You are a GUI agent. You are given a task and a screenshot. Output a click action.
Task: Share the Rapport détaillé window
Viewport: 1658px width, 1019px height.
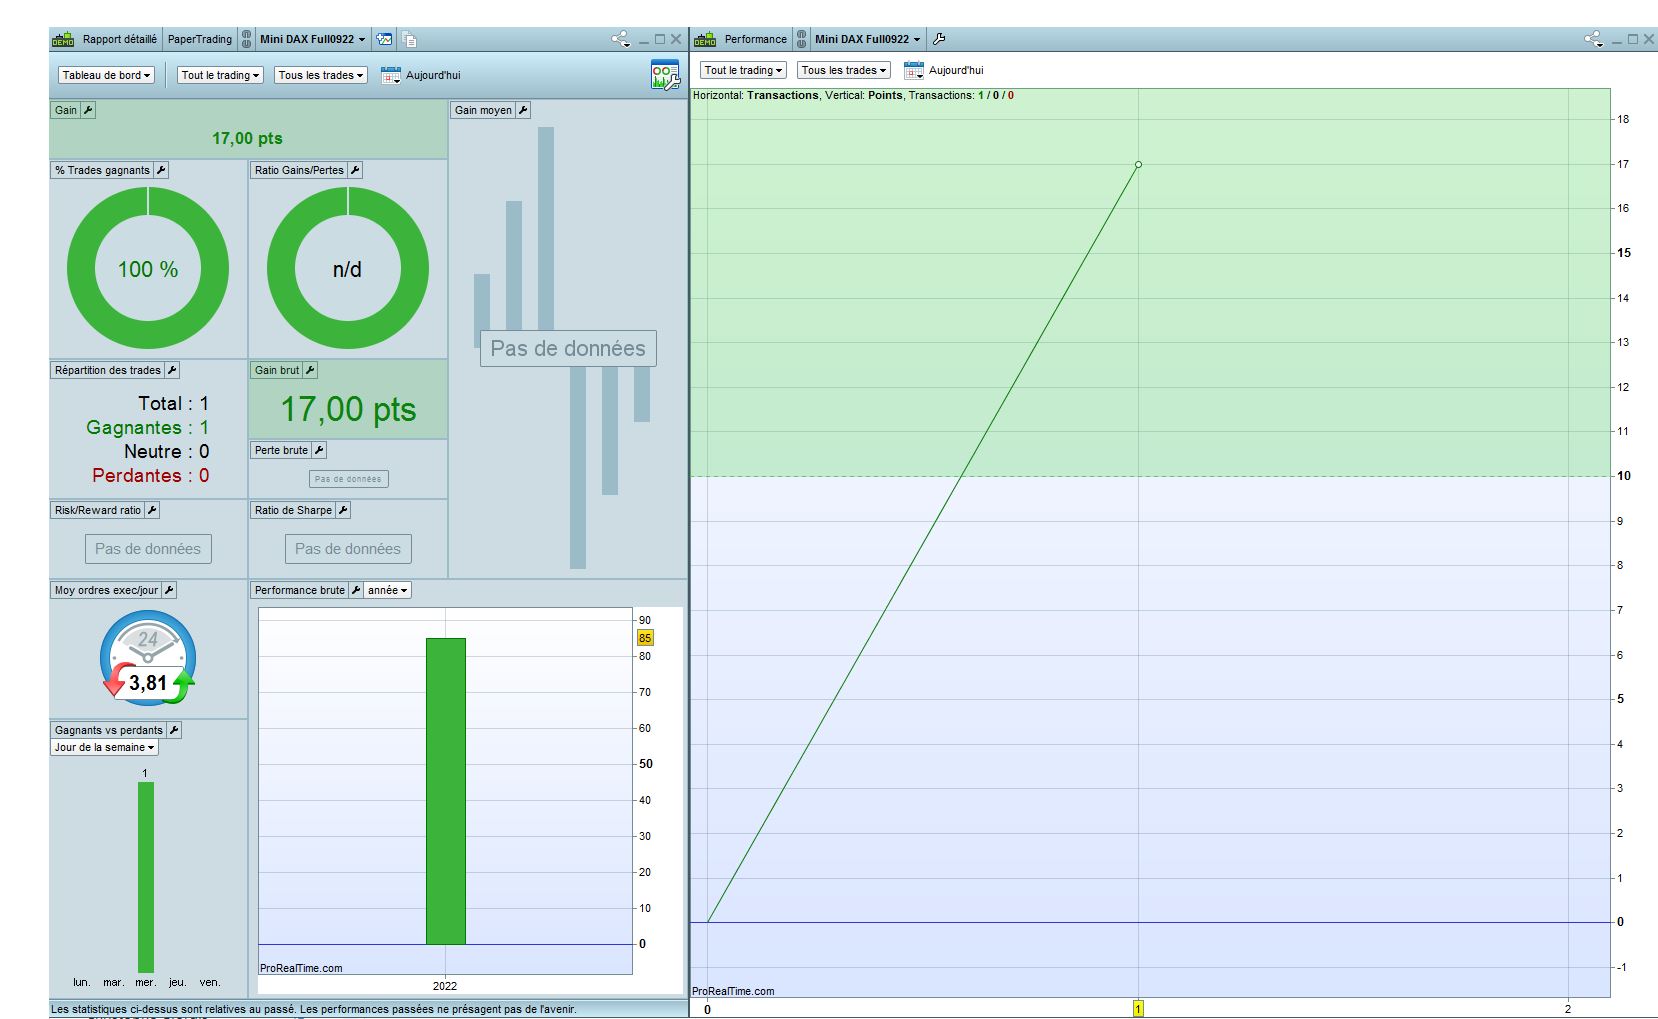click(x=621, y=39)
